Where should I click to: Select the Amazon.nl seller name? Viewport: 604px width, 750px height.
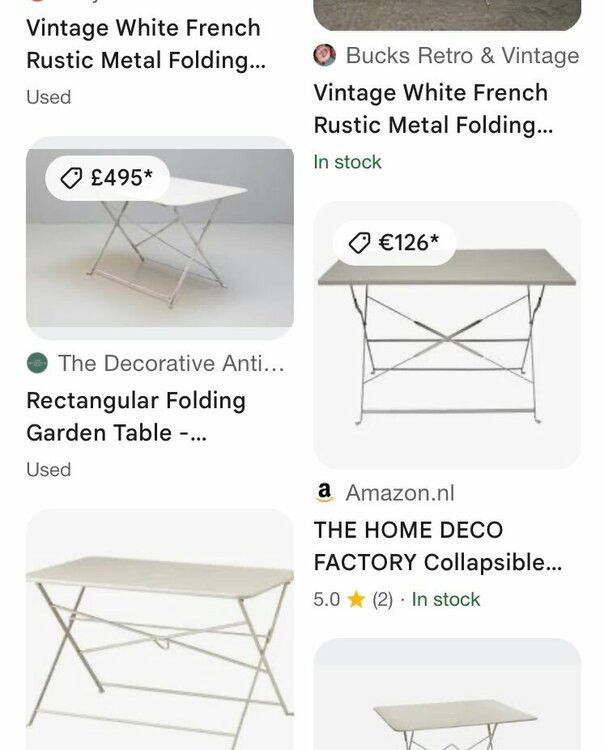click(400, 492)
